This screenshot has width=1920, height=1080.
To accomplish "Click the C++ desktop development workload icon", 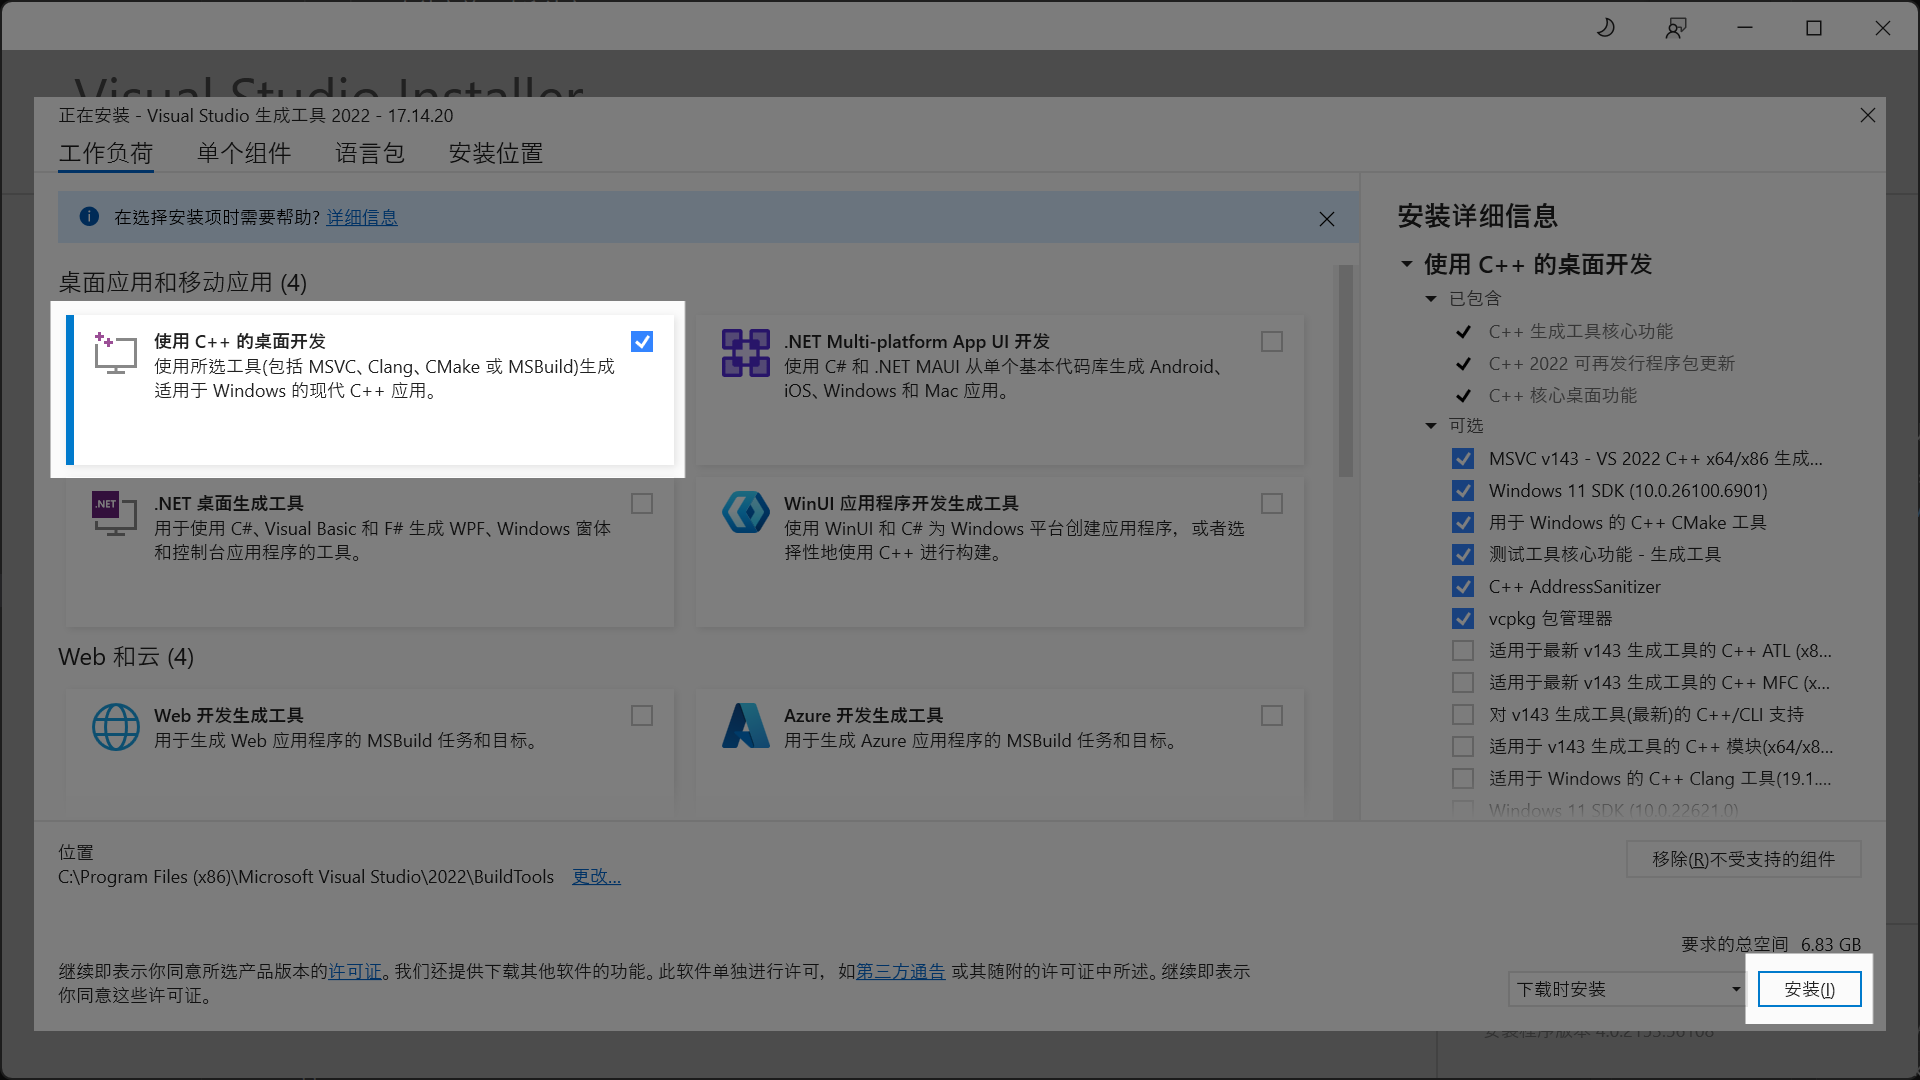I will pos(115,353).
